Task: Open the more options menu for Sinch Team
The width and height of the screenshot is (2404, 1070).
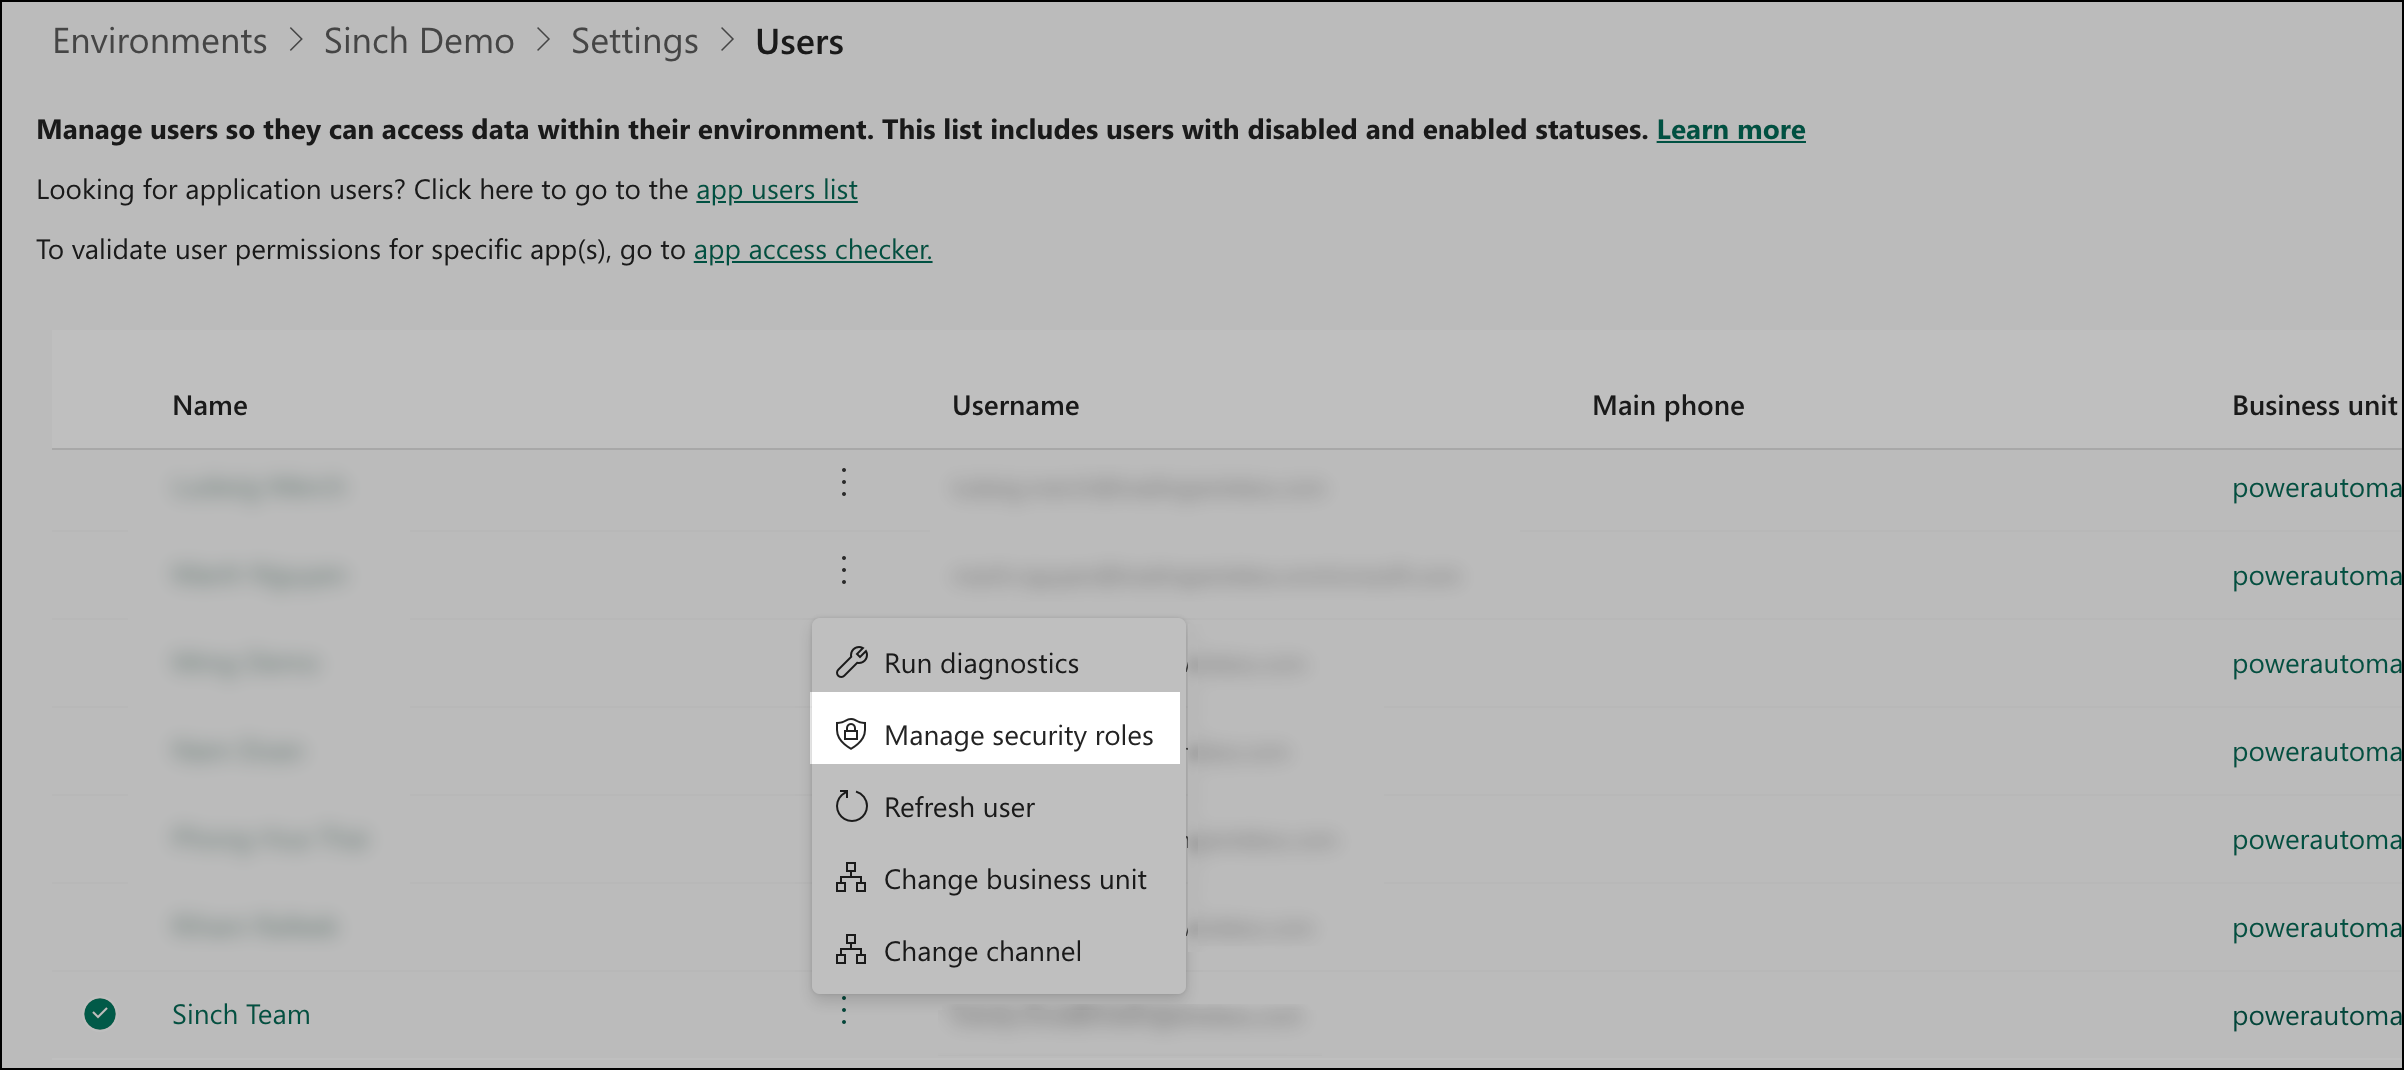Action: (x=844, y=1011)
